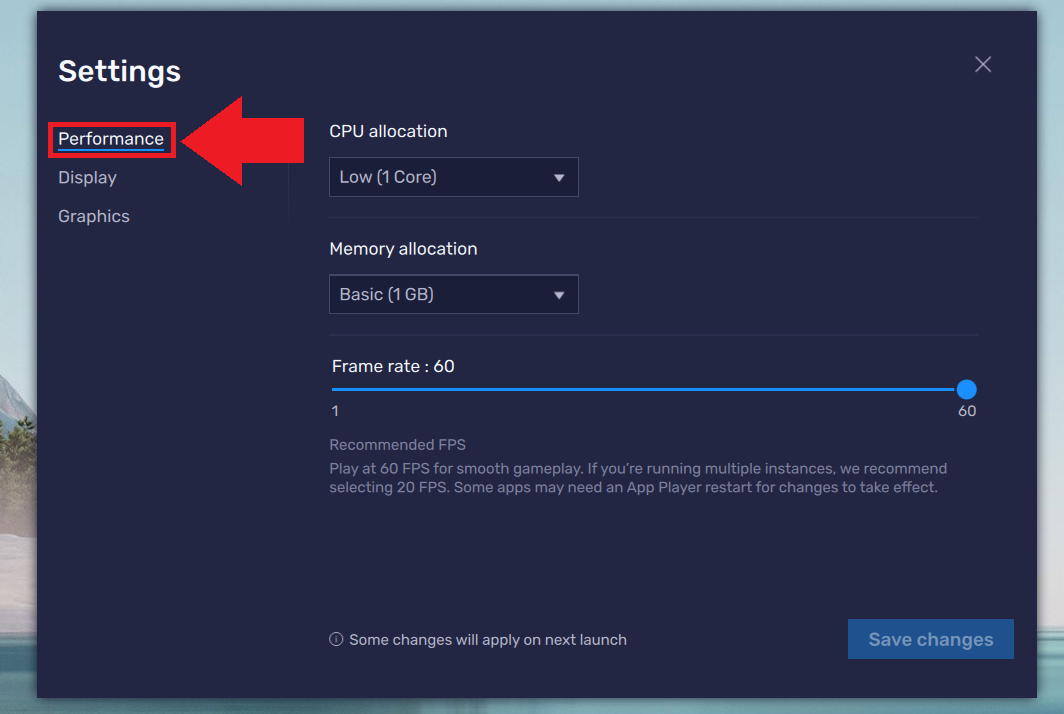
Task: Switch to the Display settings tab
Action: coord(87,177)
